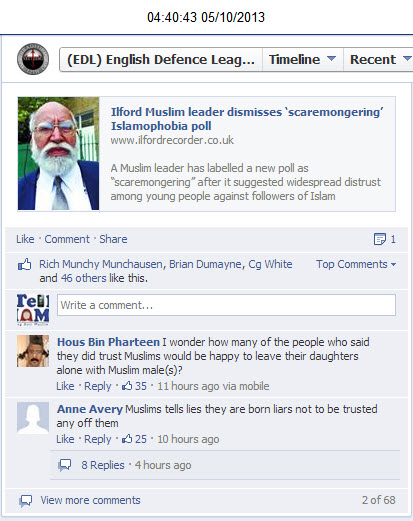This screenshot has height=521, width=413.
Task: Open the Recent dropdown
Action: (x=378, y=59)
